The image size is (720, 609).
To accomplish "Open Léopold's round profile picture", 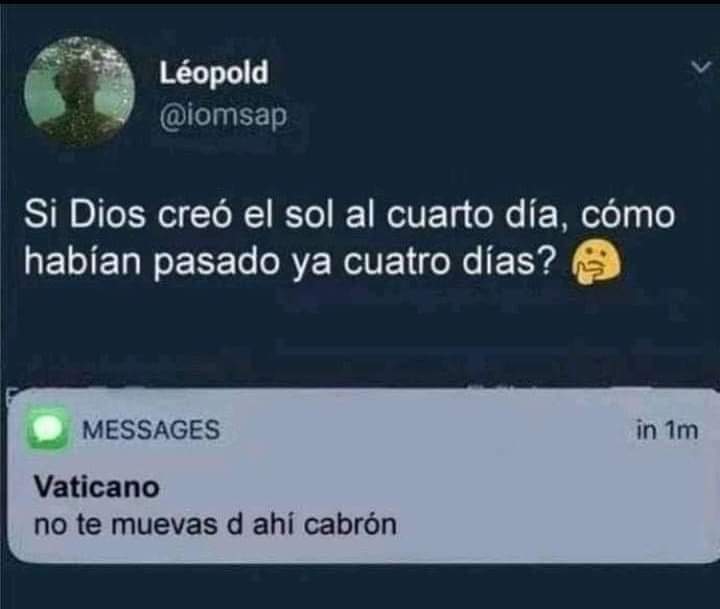I will 79,91.
